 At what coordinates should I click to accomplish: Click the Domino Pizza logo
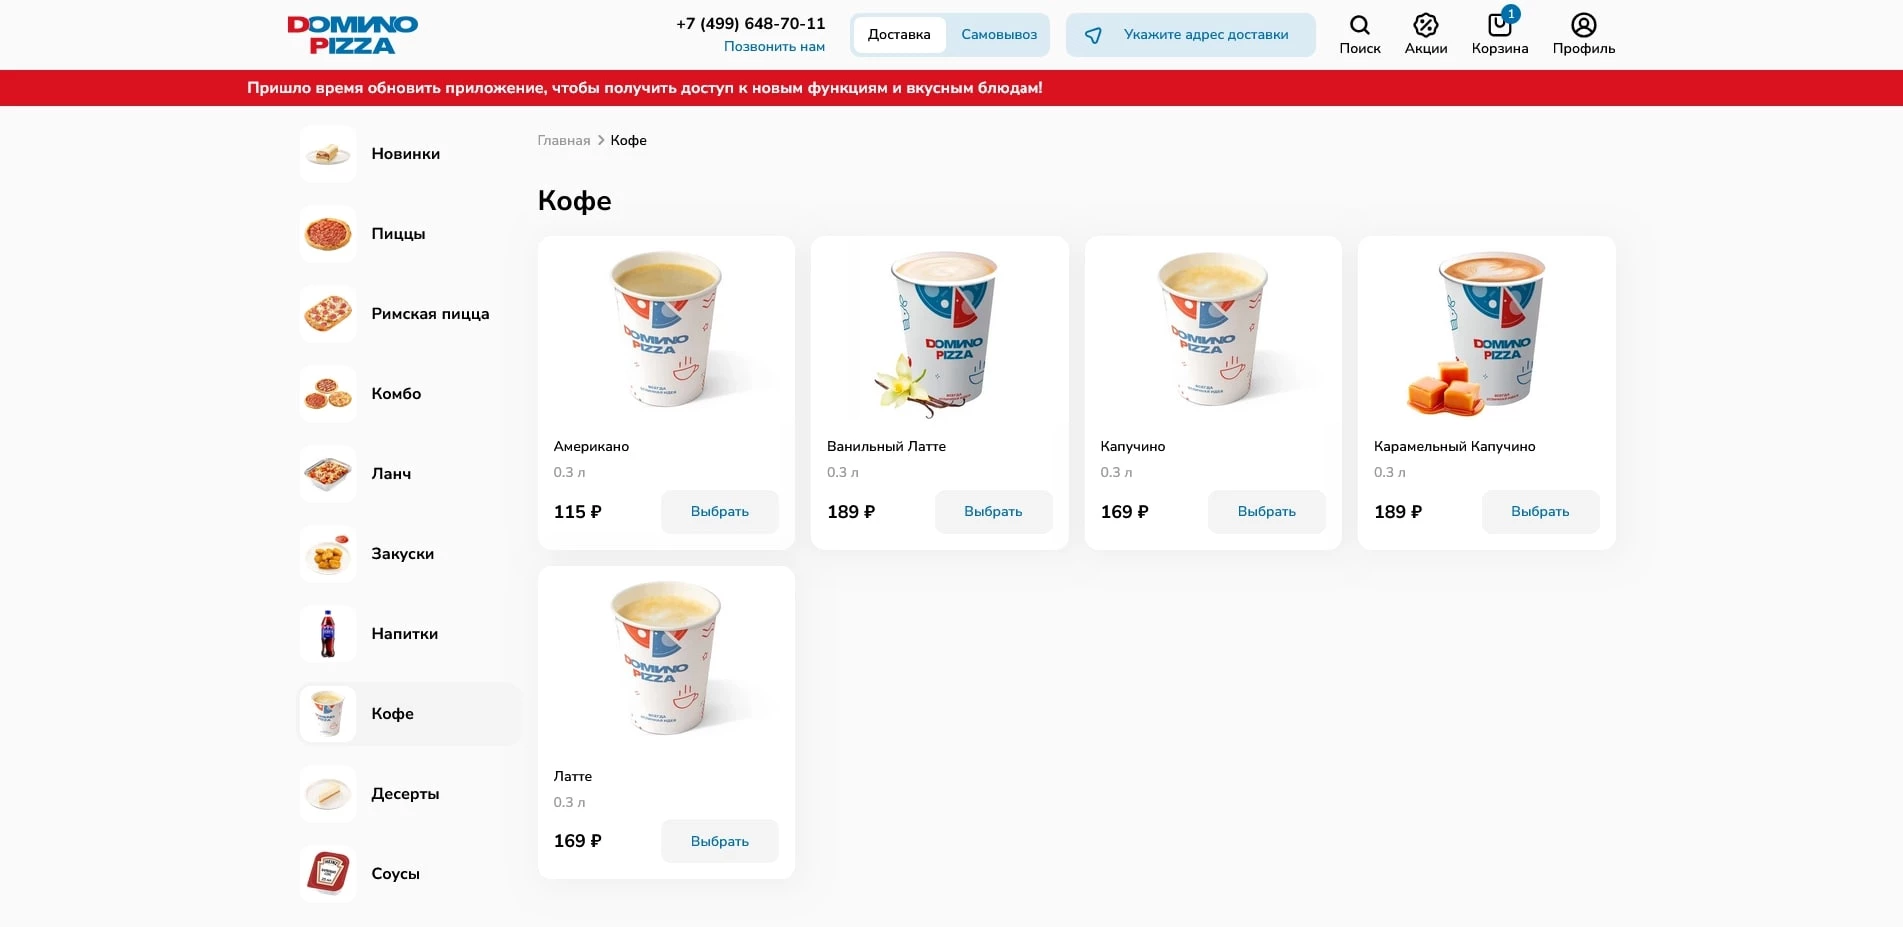pos(352,35)
